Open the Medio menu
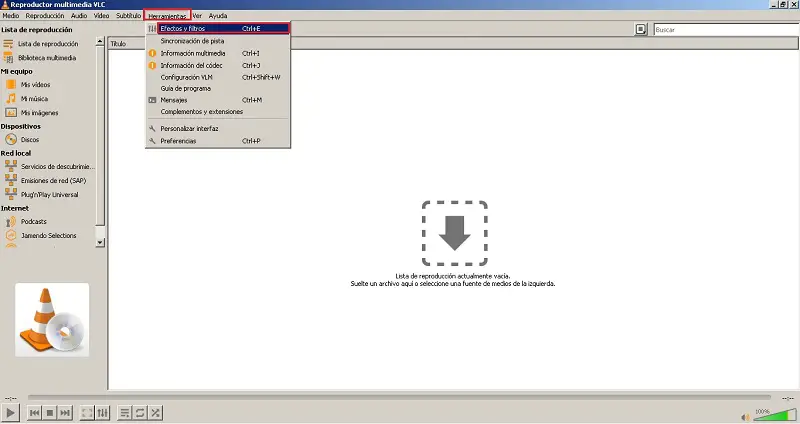The width and height of the screenshot is (800, 424). (x=11, y=16)
